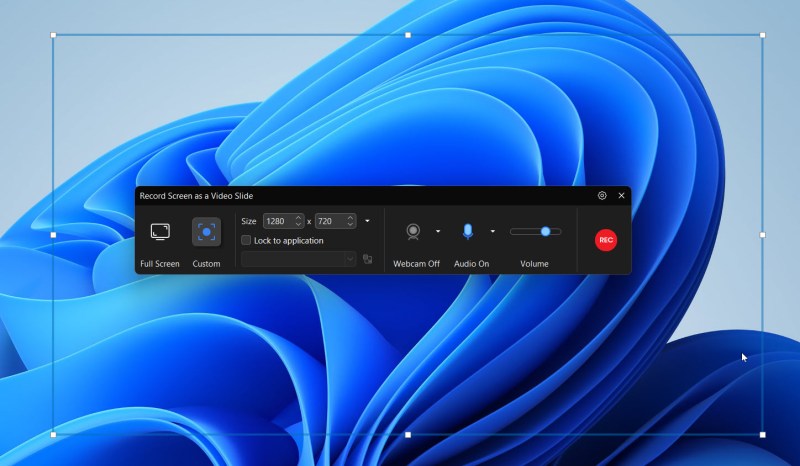Open recording settings gear

(602, 195)
